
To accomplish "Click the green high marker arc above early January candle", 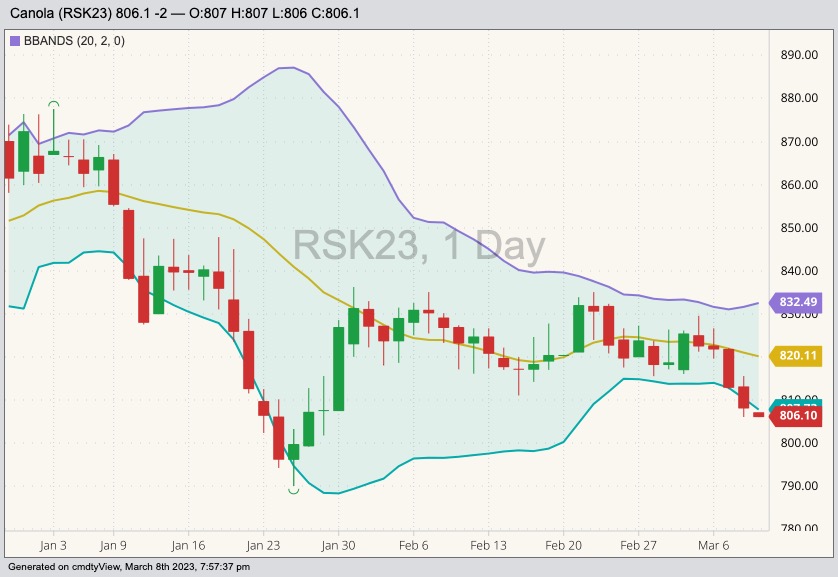I will click(54, 103).
